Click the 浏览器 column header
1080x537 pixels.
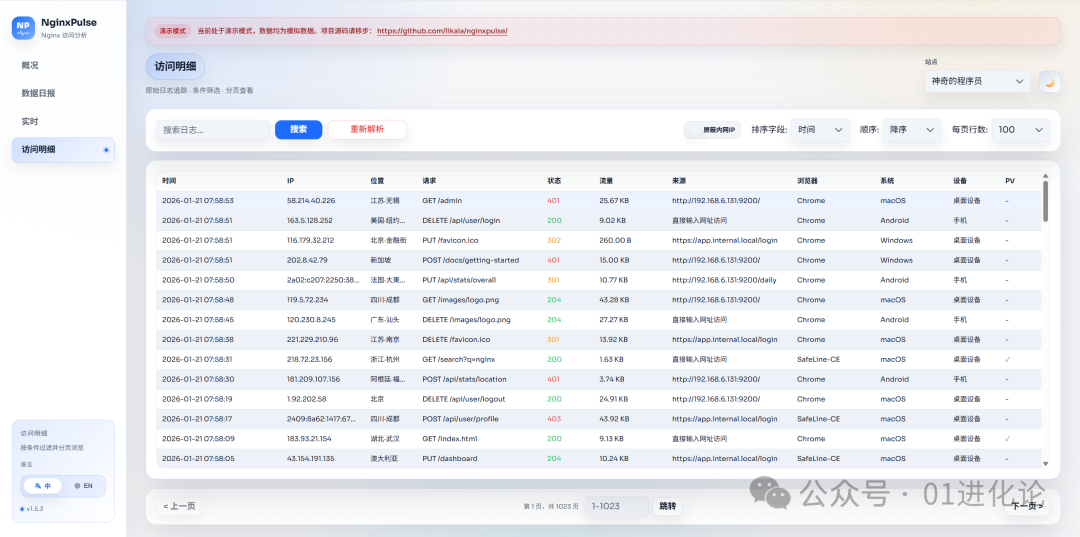(x=807, y=181)
